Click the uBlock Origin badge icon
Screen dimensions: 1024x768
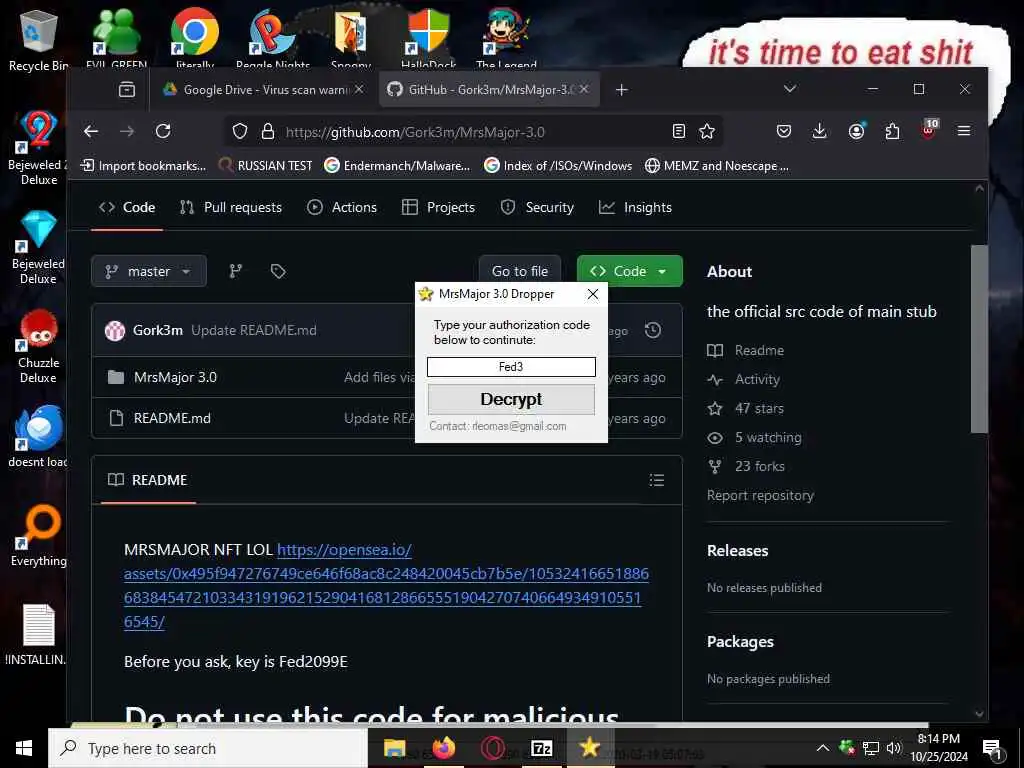click(x=929, y=129)
